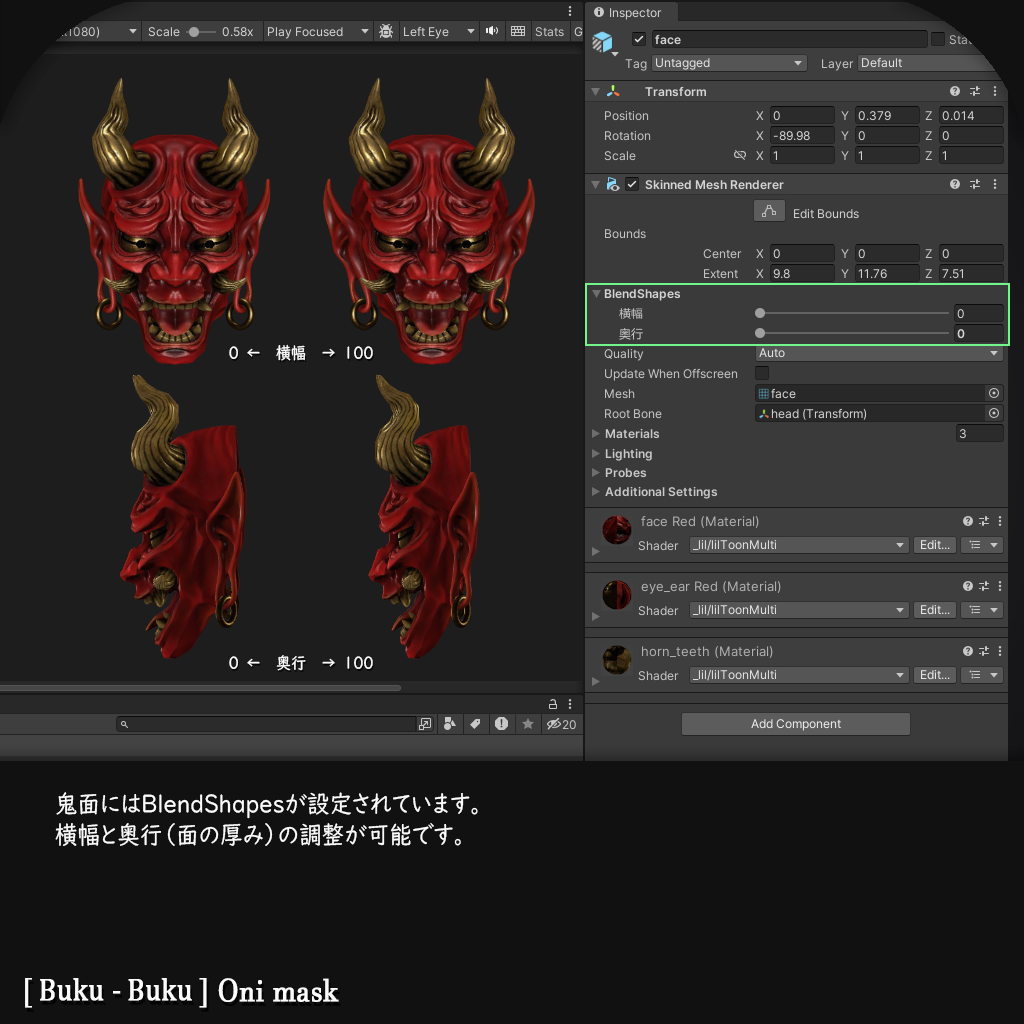Open the Tag dropdown showing Untagged

pyautogui.click(x=728, y=63)
